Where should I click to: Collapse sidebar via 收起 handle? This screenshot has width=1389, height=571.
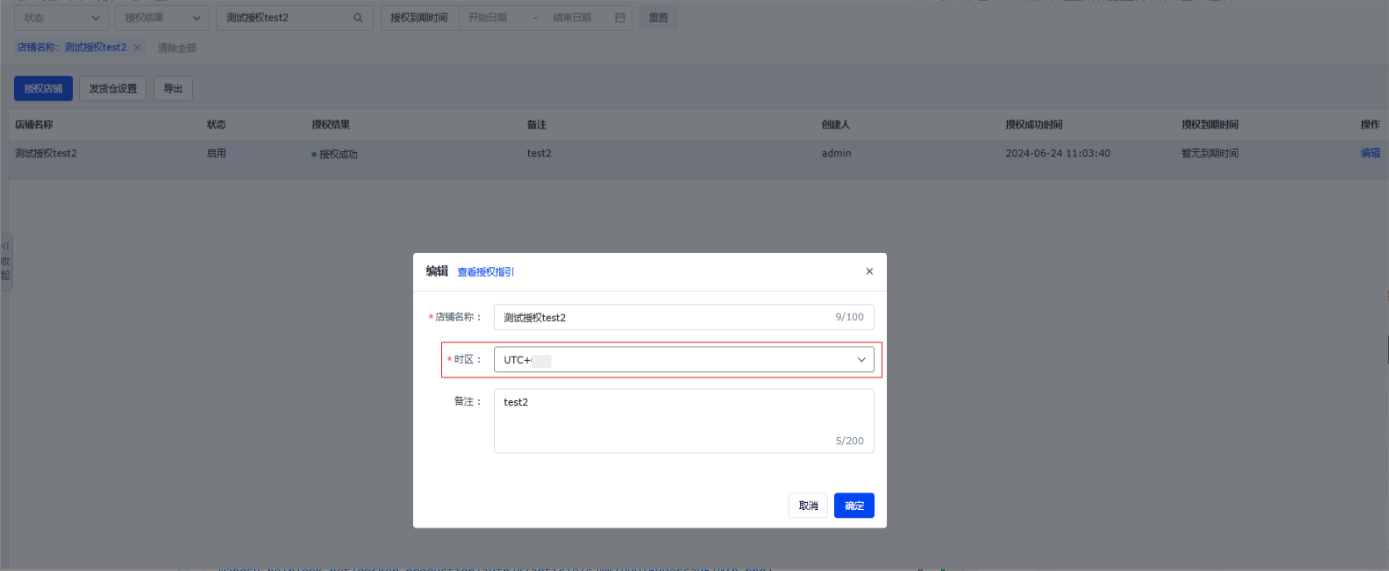click(x=6, y=262)
